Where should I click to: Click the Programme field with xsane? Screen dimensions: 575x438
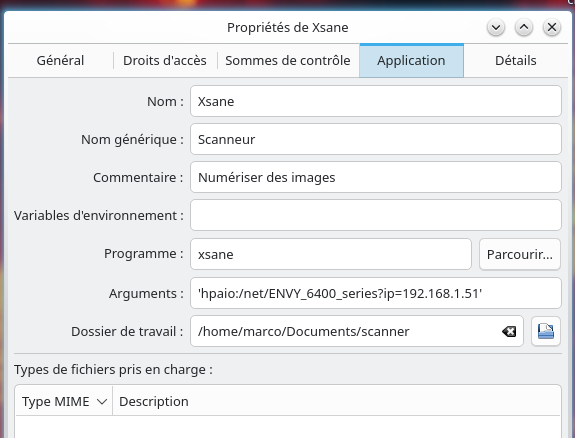click(x=331, y=254)
